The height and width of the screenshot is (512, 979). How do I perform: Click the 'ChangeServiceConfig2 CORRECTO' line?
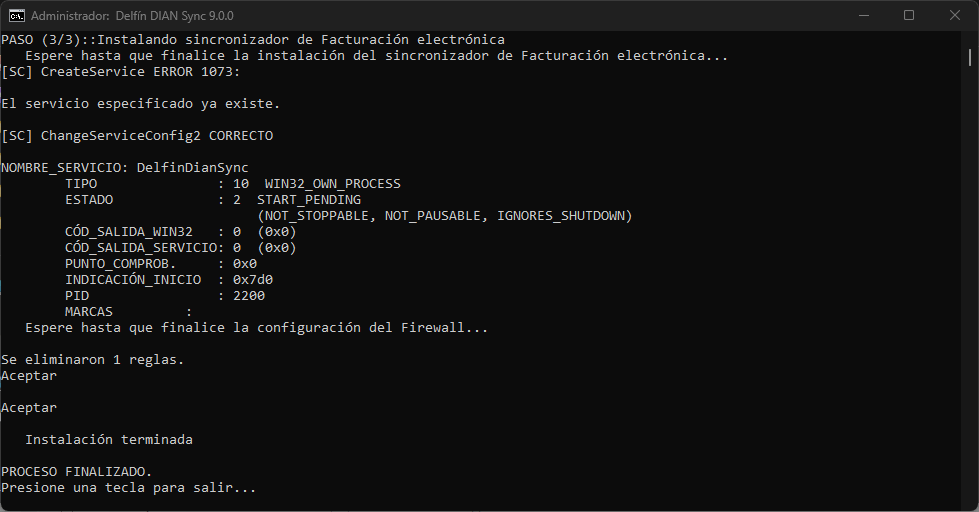[x=137, y=135]
